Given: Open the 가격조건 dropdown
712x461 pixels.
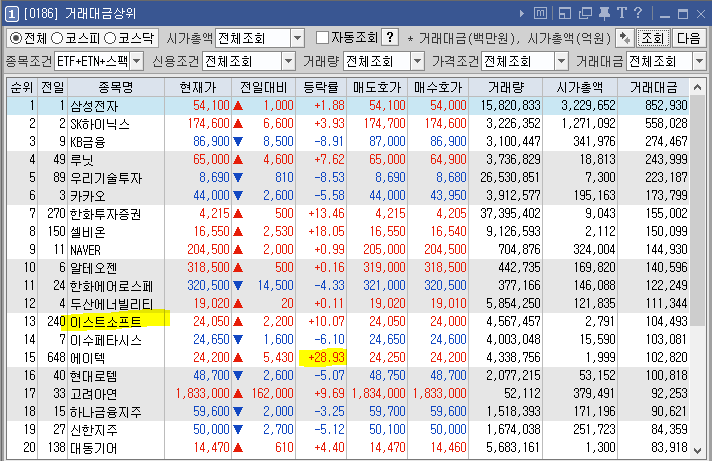Looking at the screenshot, I should pyautogui.click(x=562, y=61).
